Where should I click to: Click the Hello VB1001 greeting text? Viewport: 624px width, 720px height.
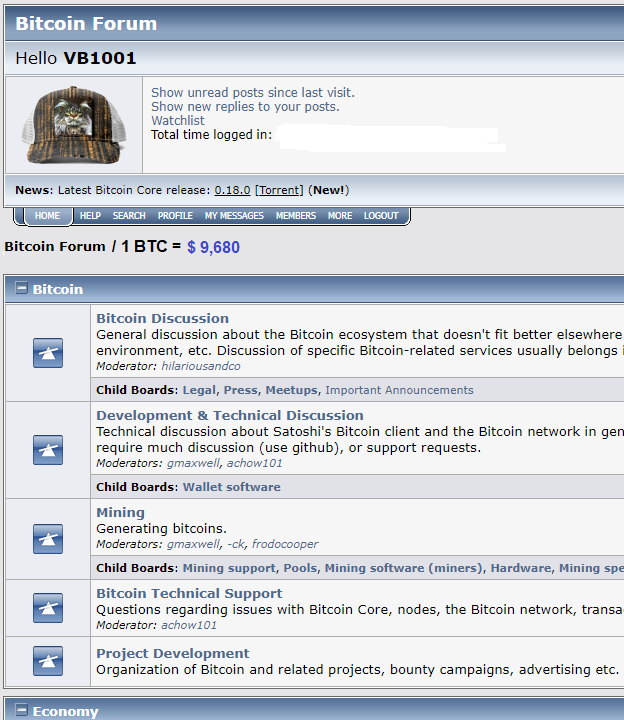tap(76, 58)
